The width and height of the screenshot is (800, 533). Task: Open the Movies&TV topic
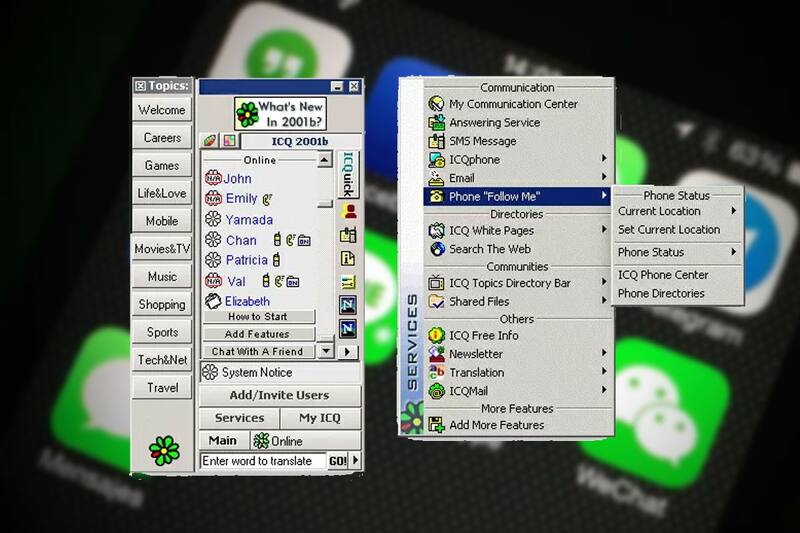tap(162, 249)
